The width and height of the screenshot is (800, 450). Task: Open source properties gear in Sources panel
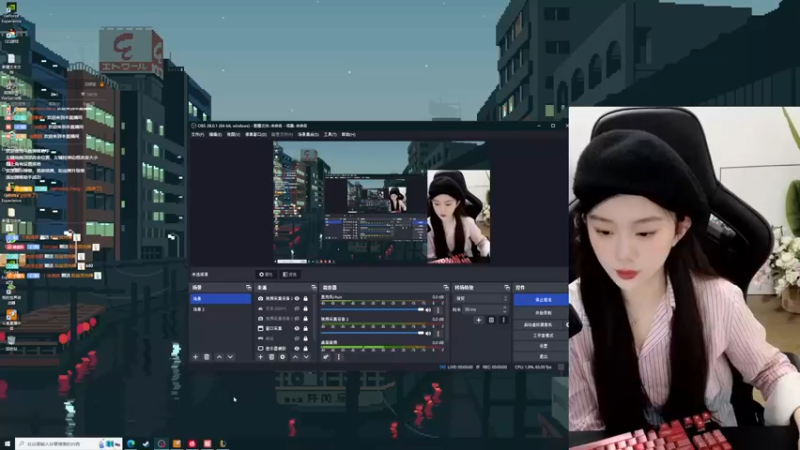tap(283, 357)
